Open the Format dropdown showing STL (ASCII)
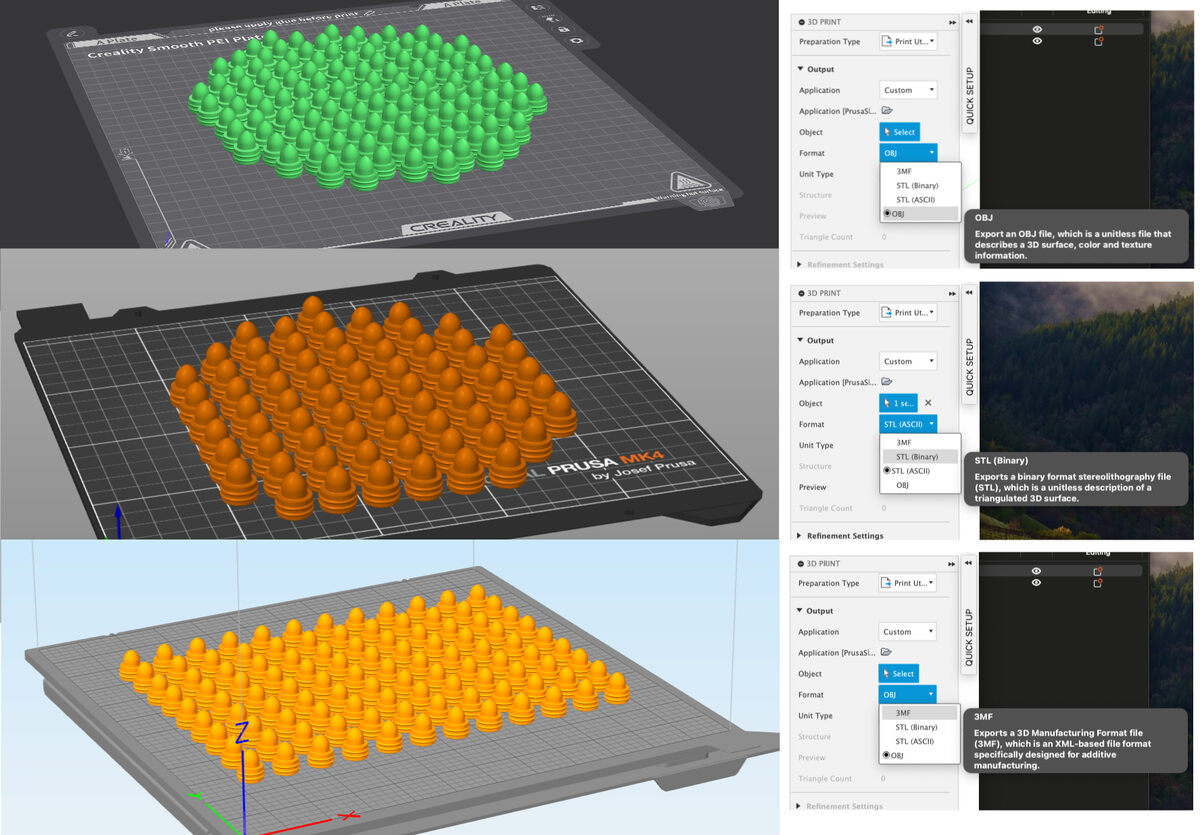Screen dimensions: 1200x835 (908, 424)
